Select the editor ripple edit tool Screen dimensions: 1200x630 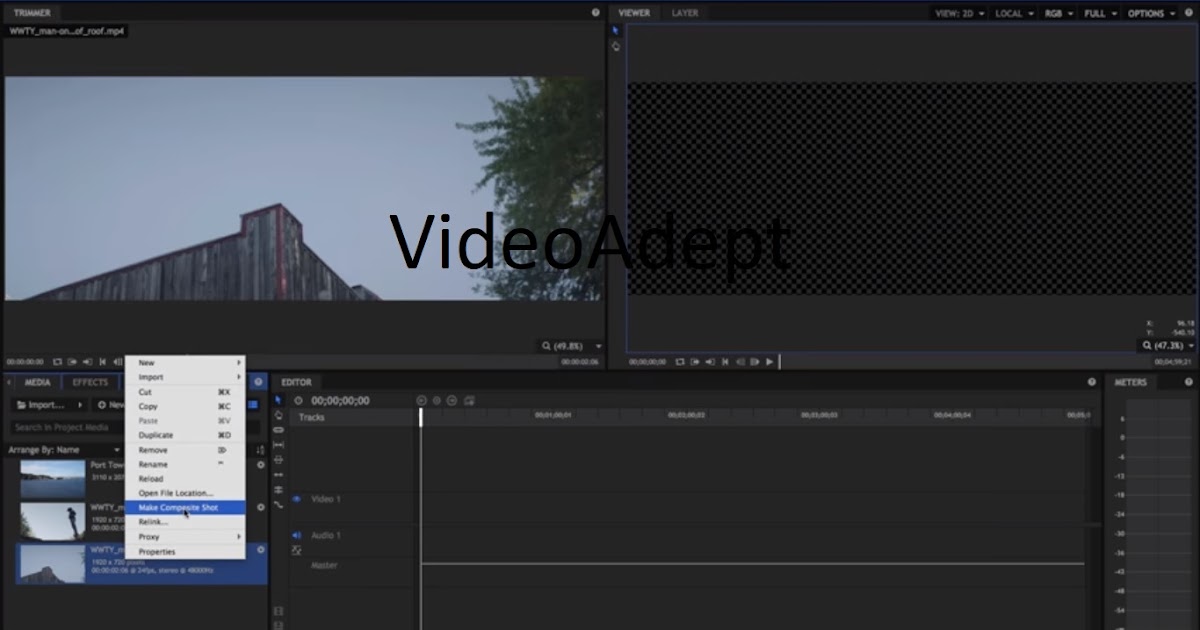[278, 474]
